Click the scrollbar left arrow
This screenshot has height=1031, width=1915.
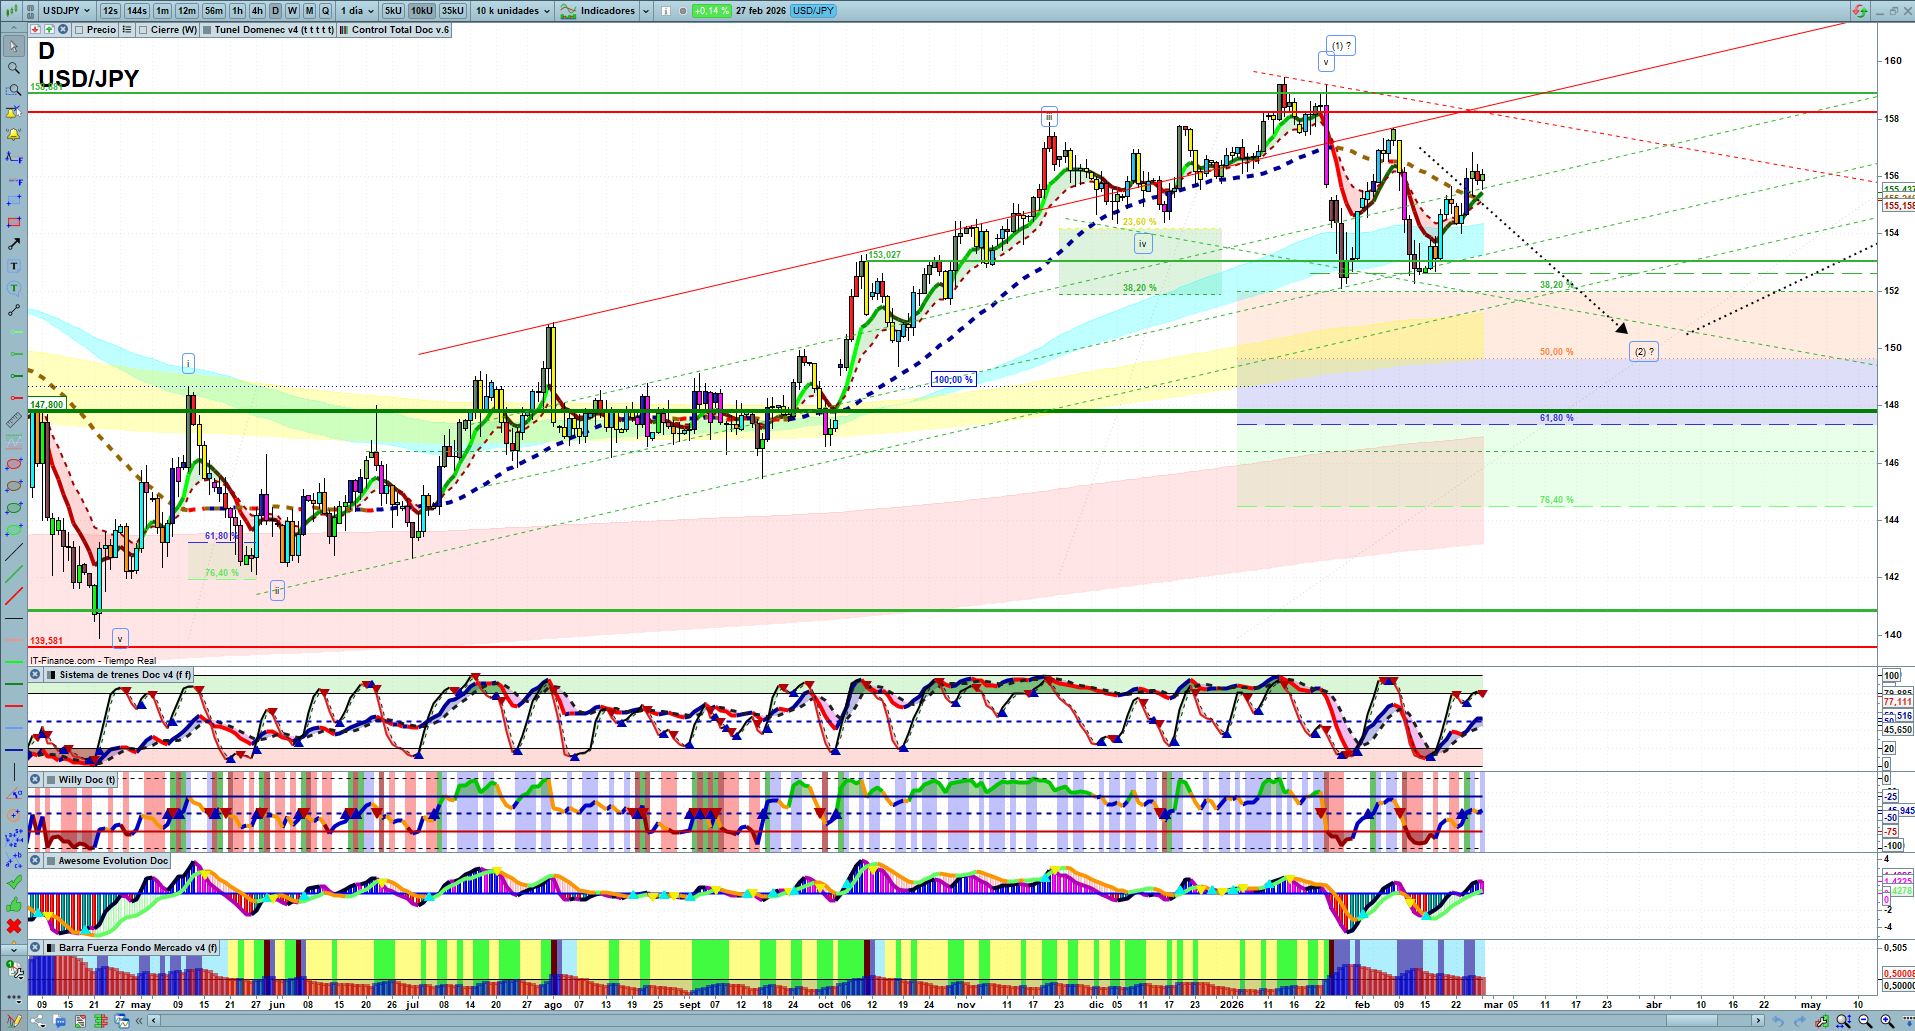coord(153,1021)
